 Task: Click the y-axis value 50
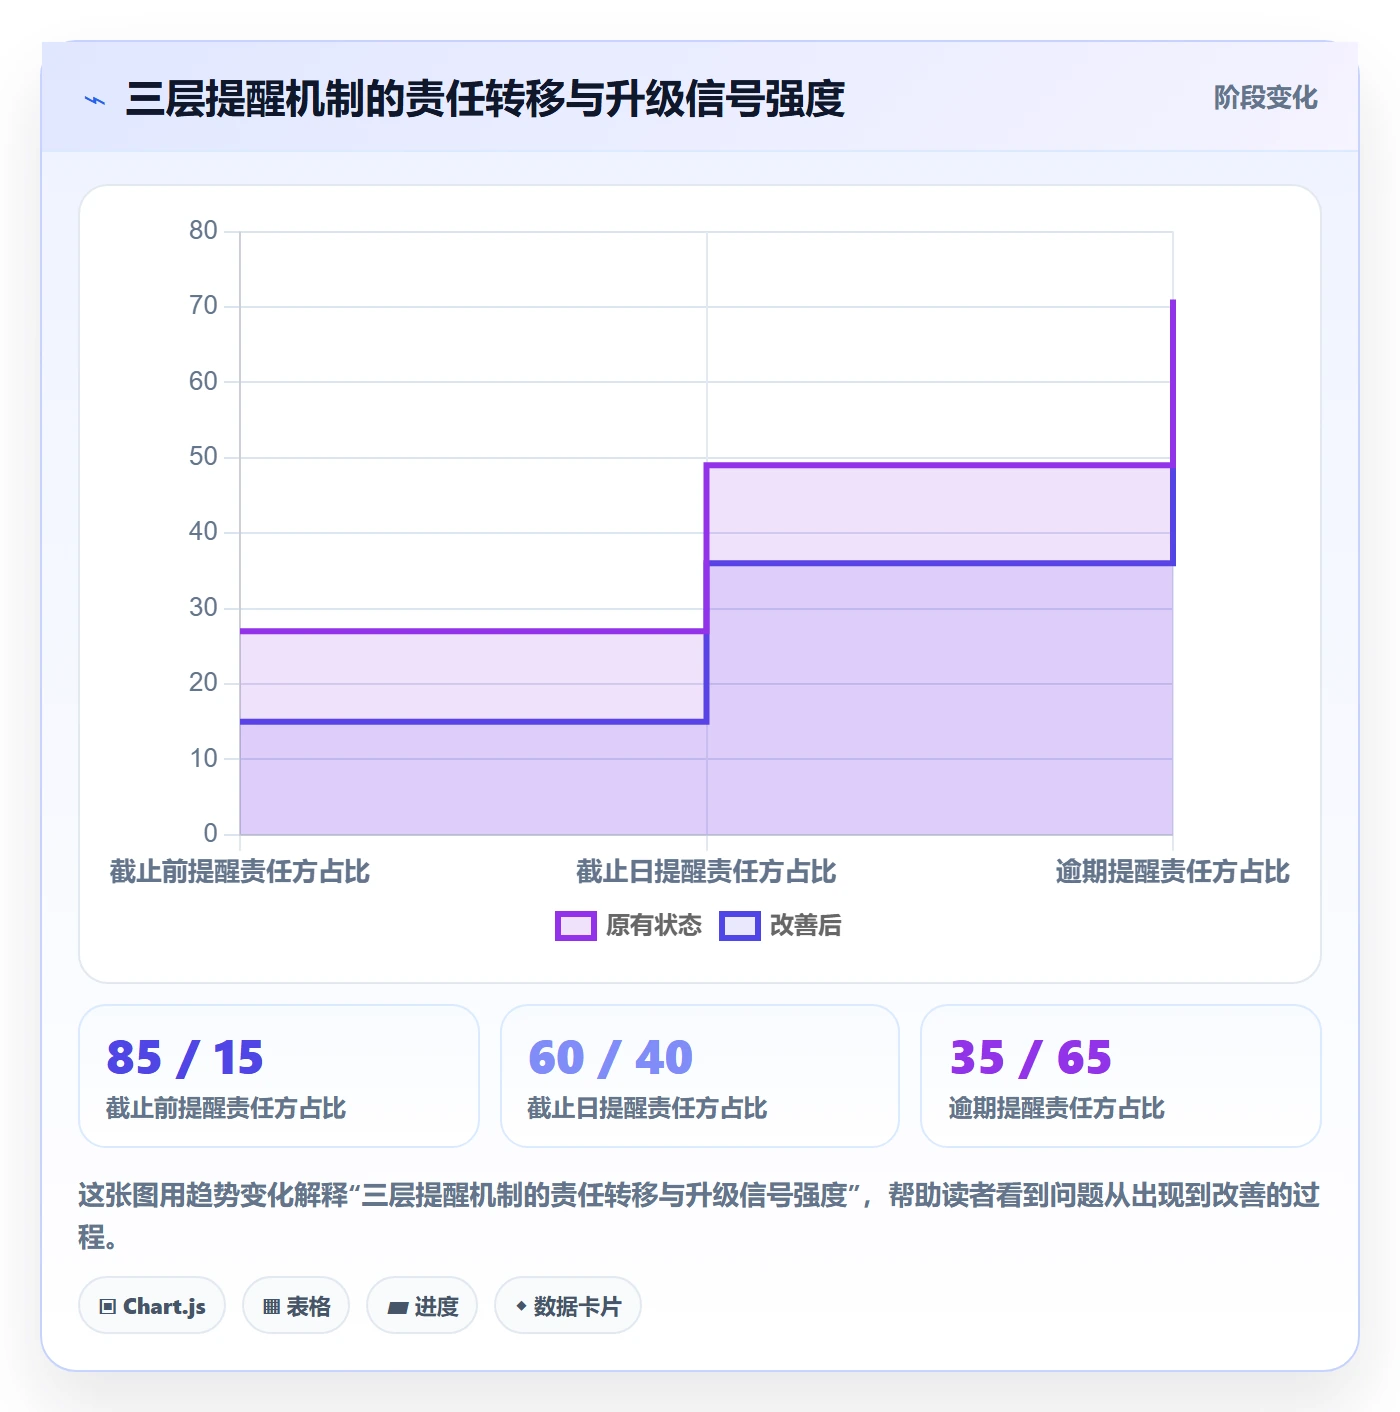[203, 457]
